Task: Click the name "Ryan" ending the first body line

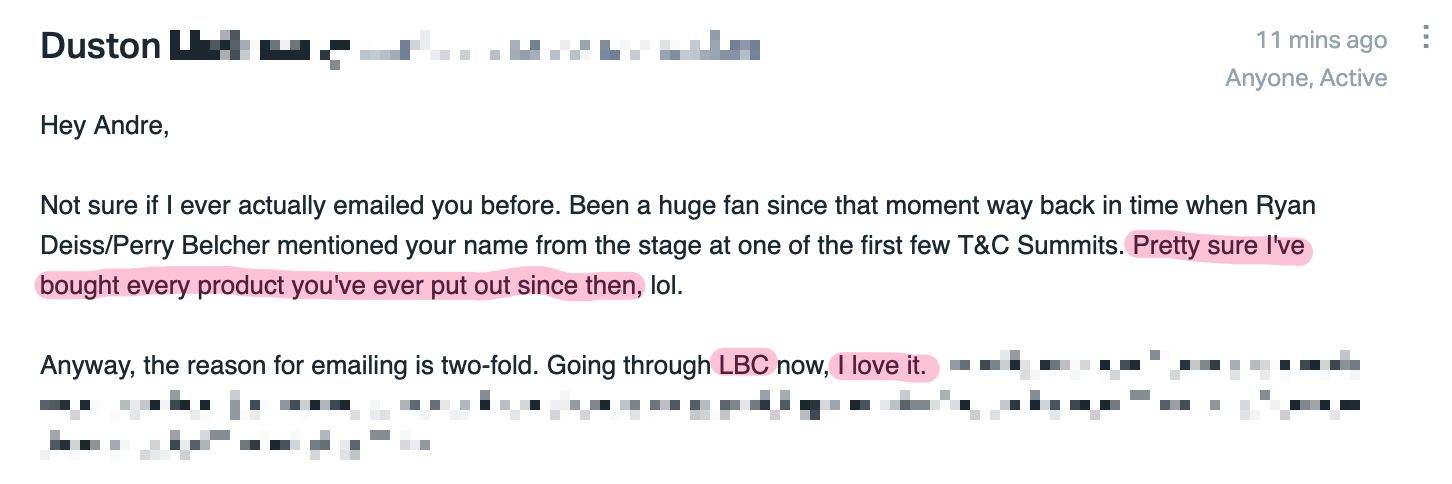Action: click(x=1285, y=206)
